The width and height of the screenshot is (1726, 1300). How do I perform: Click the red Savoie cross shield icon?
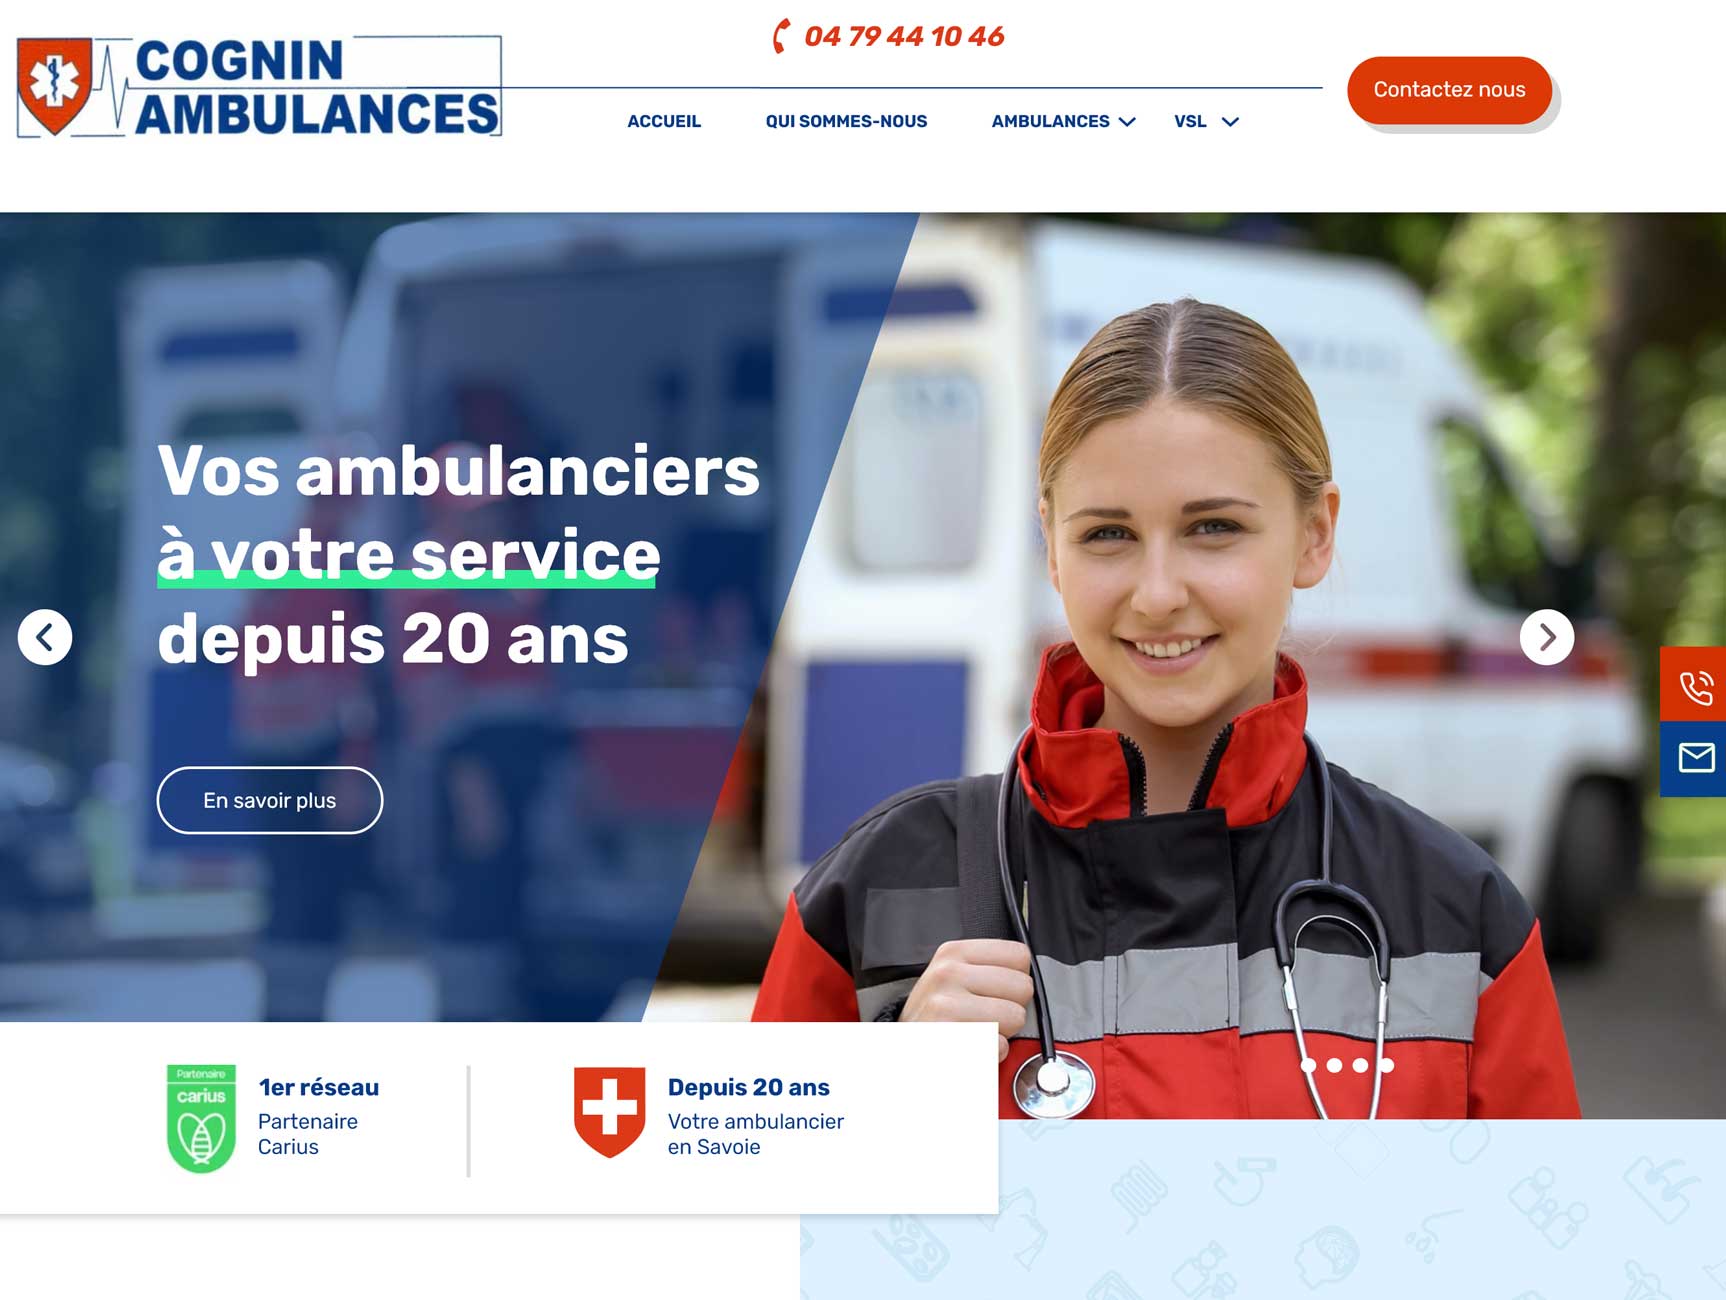tap(609, 1112)
